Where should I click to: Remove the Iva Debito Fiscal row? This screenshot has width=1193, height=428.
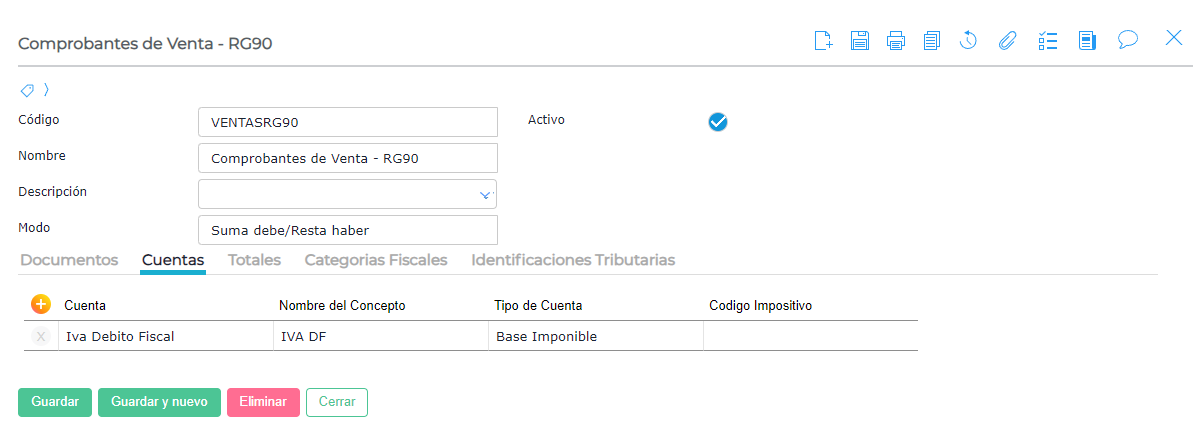click(41, 337)
